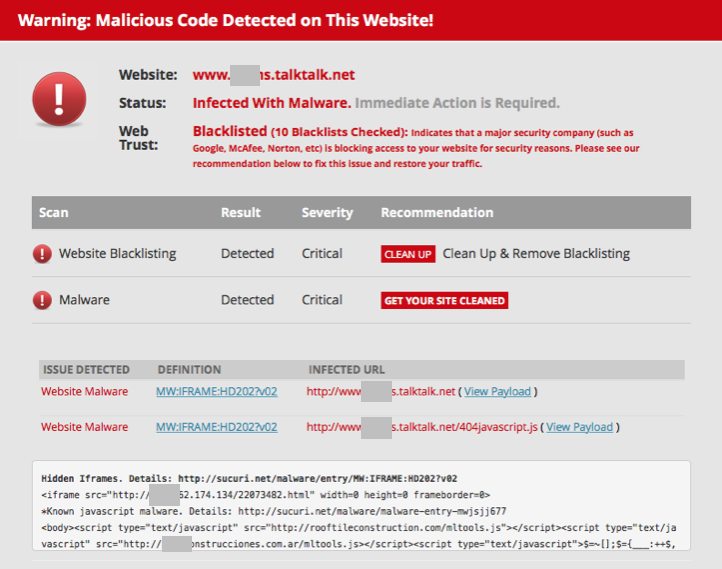Click the 'Warning: Malicious Code Detected' banner title
The height and width of the screenshot is (569, 722).
coord(225,20)
